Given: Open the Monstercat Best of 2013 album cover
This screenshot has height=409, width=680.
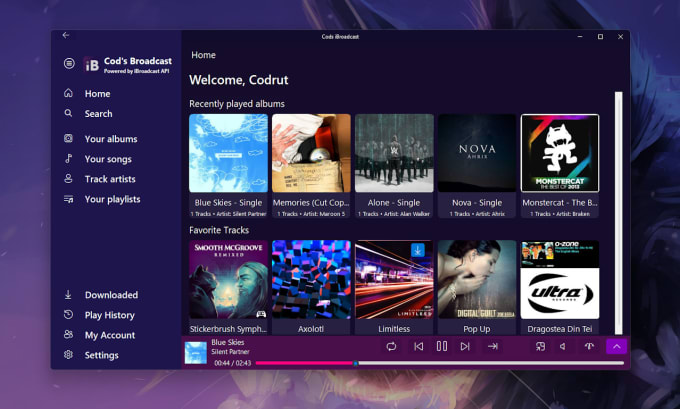Looking at the screenshot, I should coord(560,153).
